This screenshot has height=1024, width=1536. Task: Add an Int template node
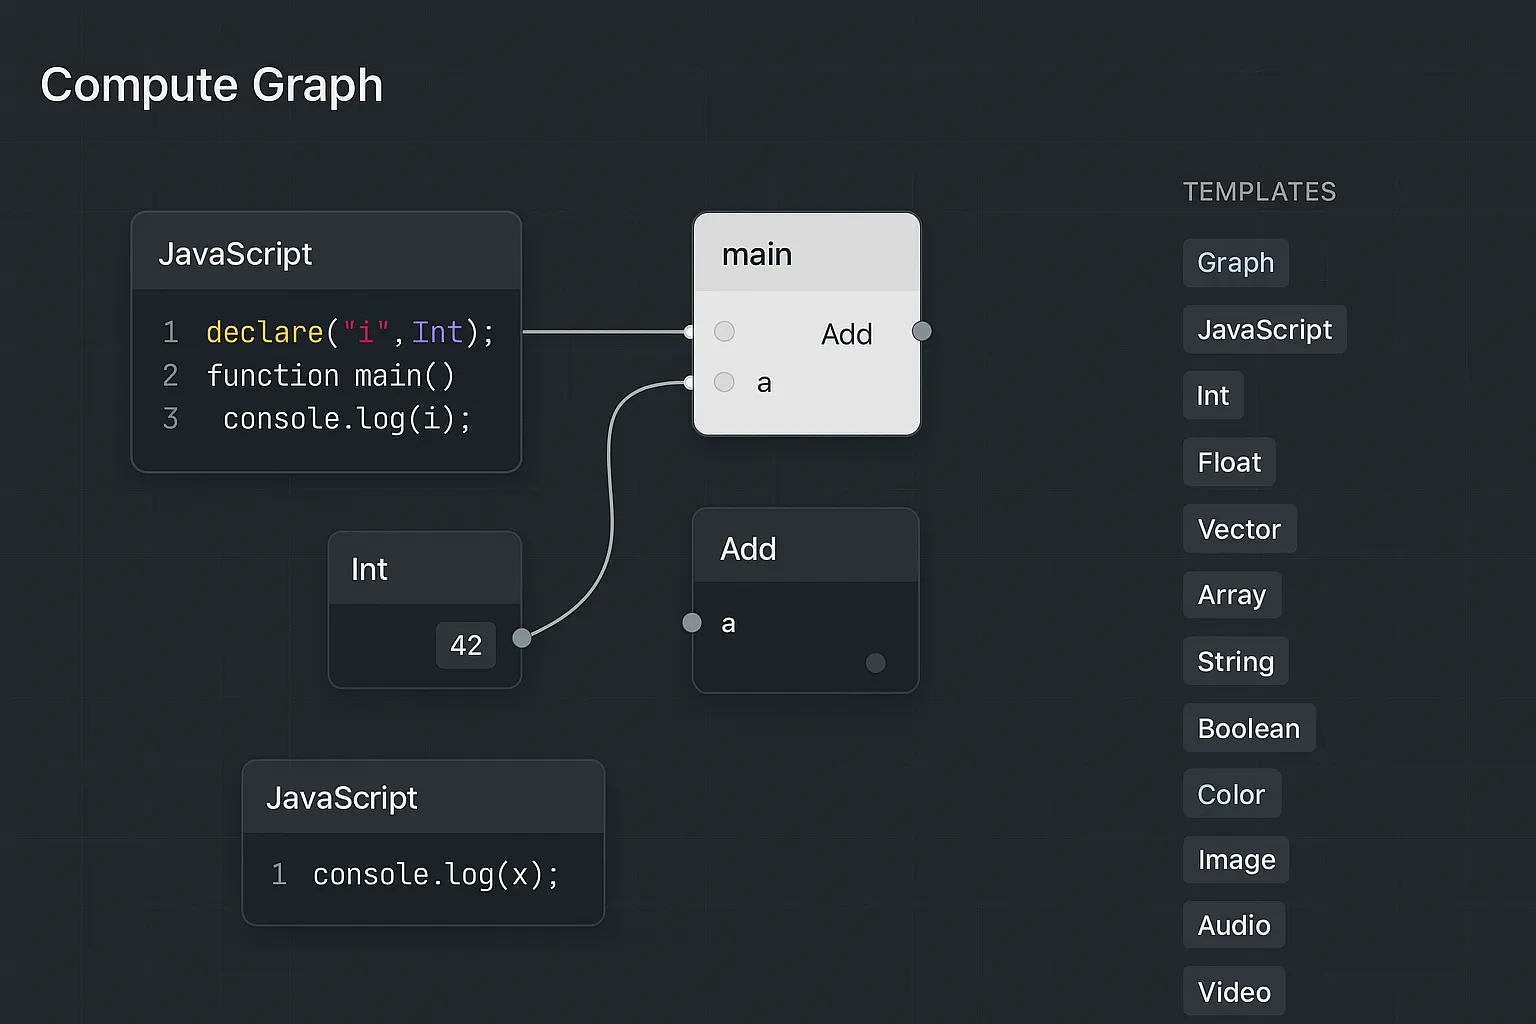click(x=1213, y=396)
